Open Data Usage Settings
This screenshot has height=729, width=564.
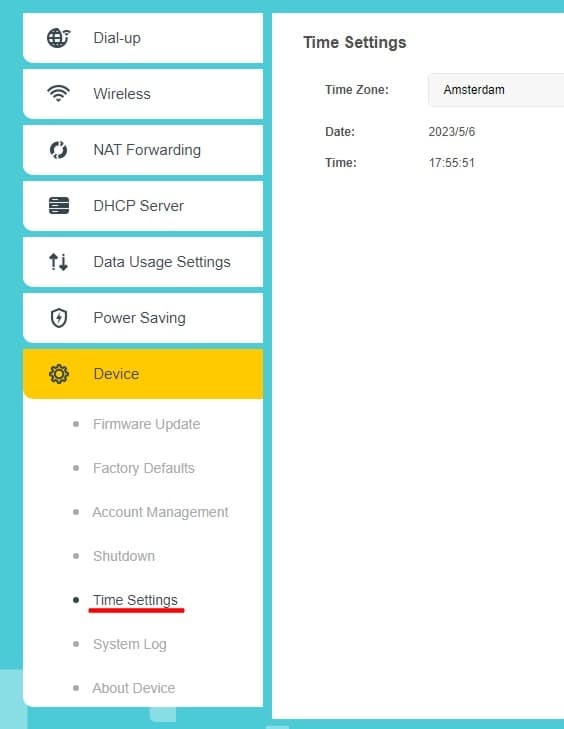point(143,262)
